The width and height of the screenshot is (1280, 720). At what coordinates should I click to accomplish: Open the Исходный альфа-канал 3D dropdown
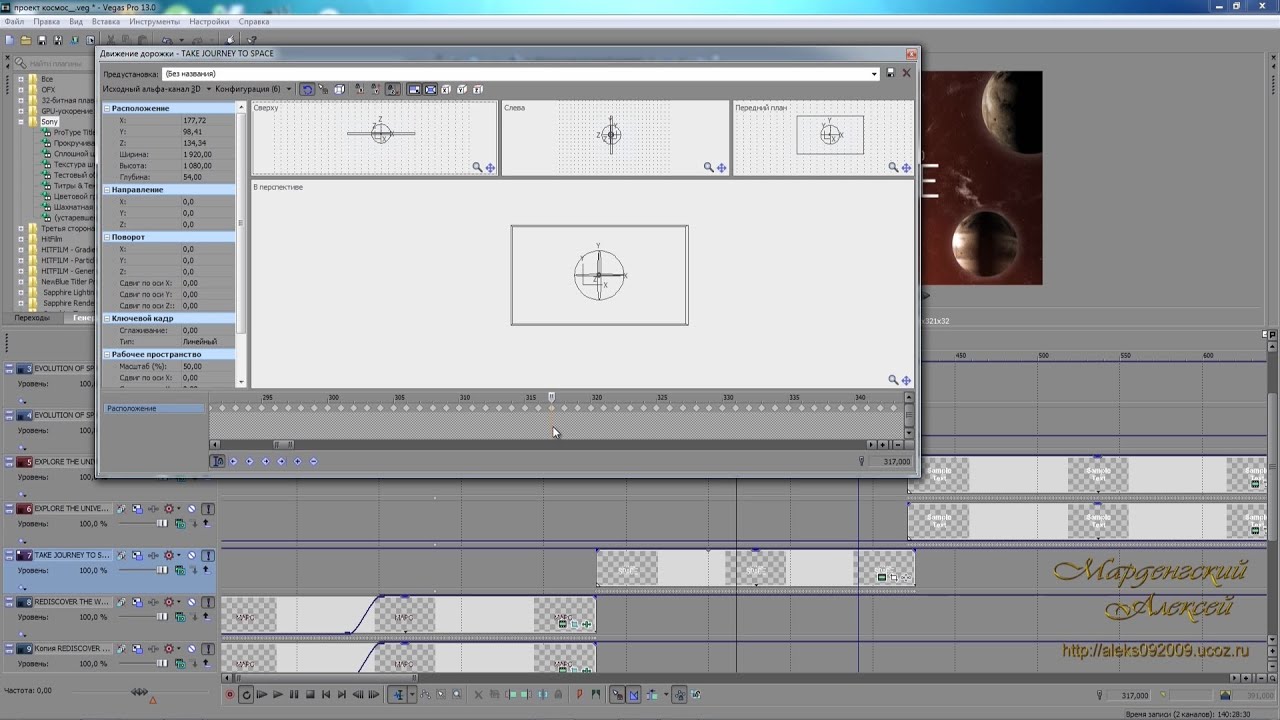click(x=156, y=89)
